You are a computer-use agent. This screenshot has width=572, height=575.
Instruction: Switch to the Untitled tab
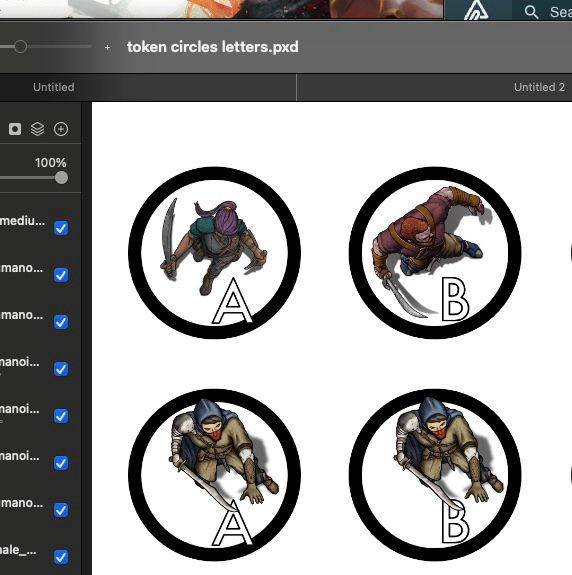point(54,87)
